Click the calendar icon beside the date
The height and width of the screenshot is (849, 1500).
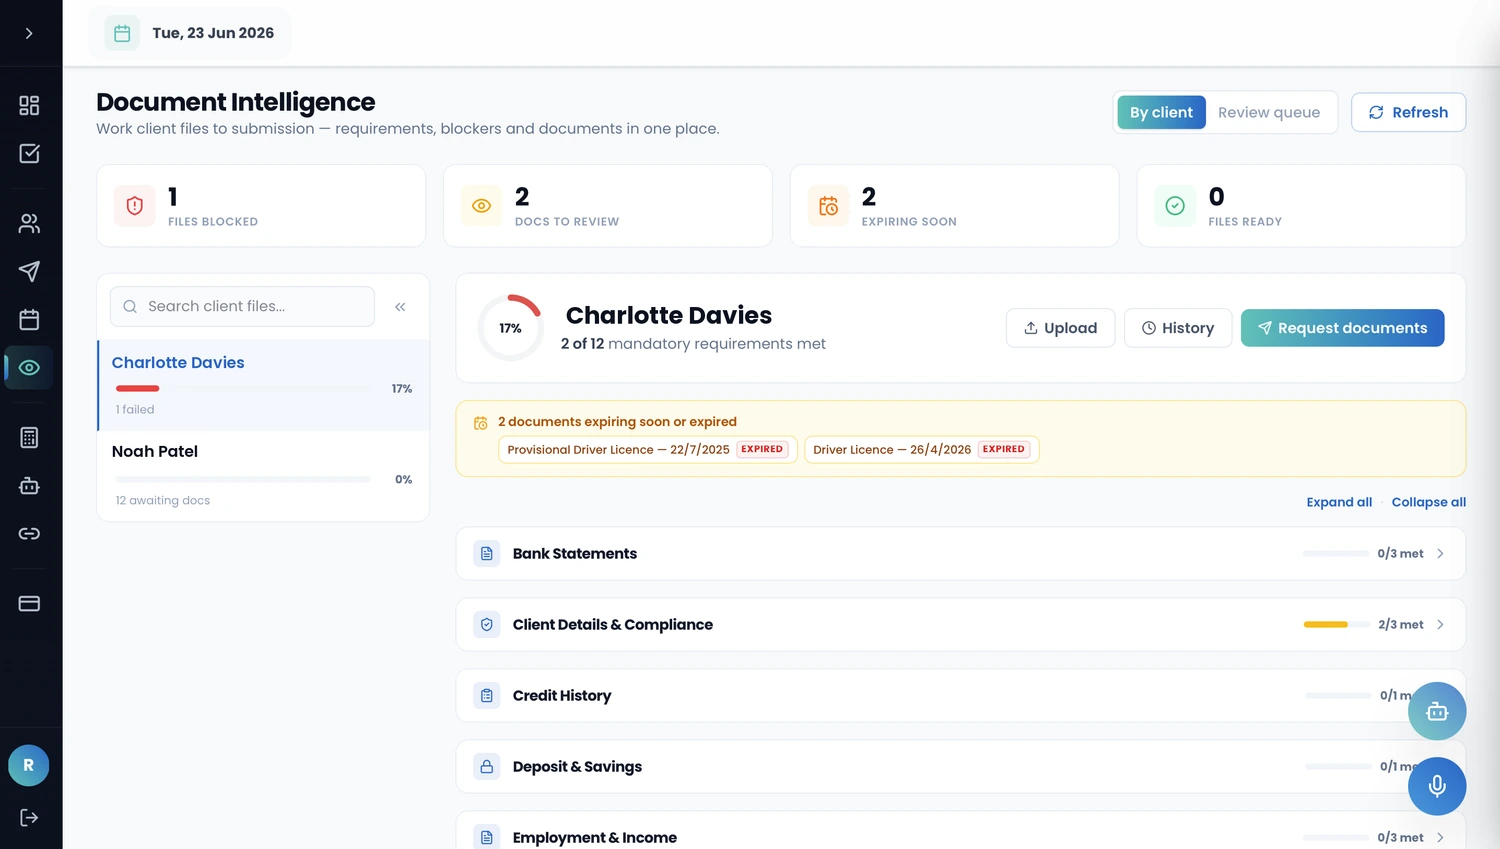click(122, 33)
